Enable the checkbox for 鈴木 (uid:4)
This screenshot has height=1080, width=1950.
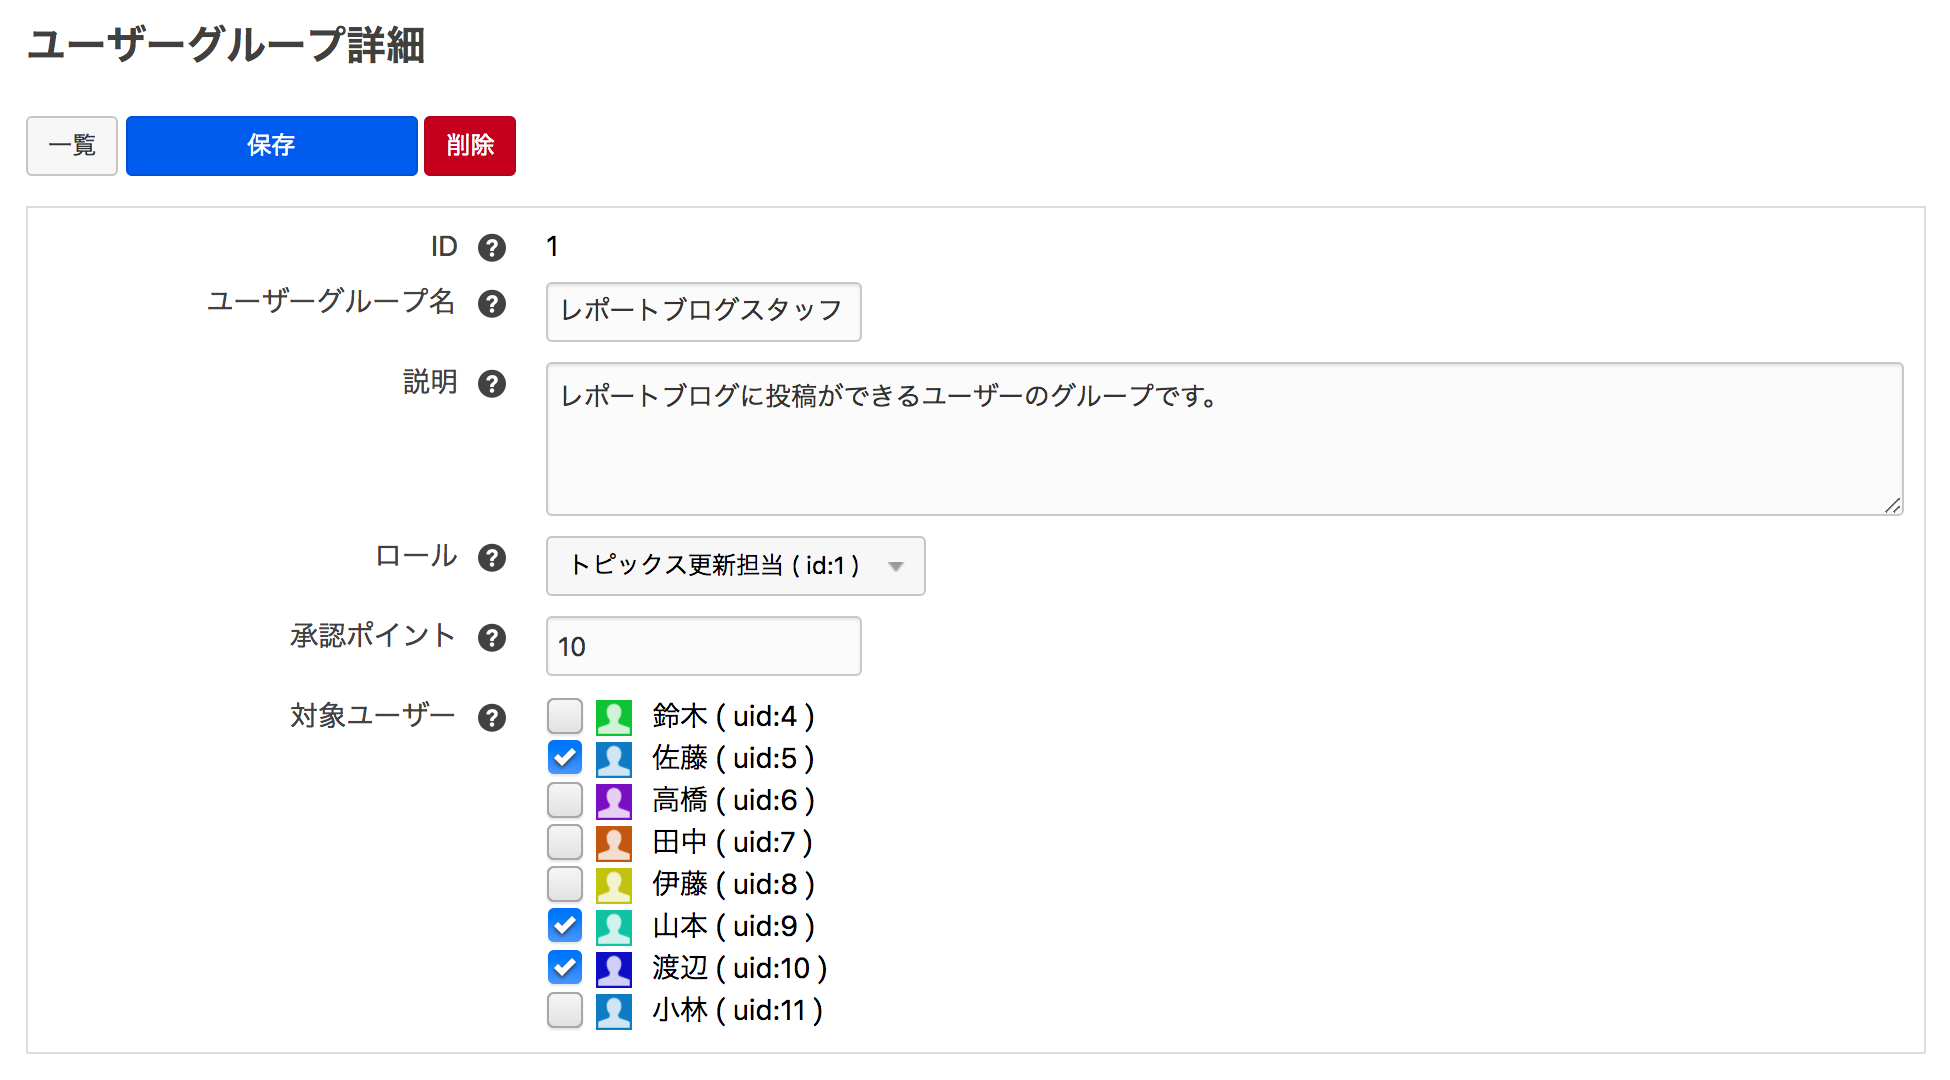[565, 716]
